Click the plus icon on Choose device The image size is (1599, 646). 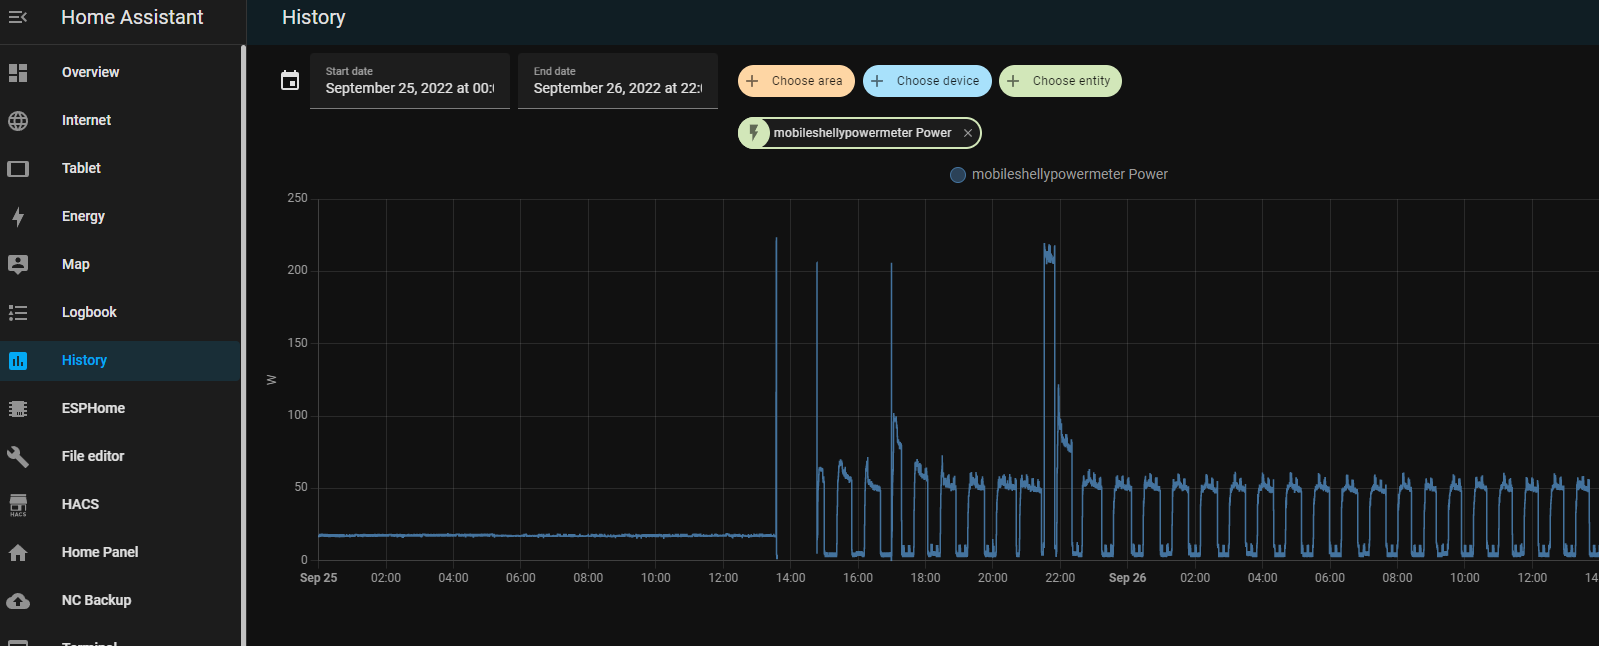pos(877,81)
